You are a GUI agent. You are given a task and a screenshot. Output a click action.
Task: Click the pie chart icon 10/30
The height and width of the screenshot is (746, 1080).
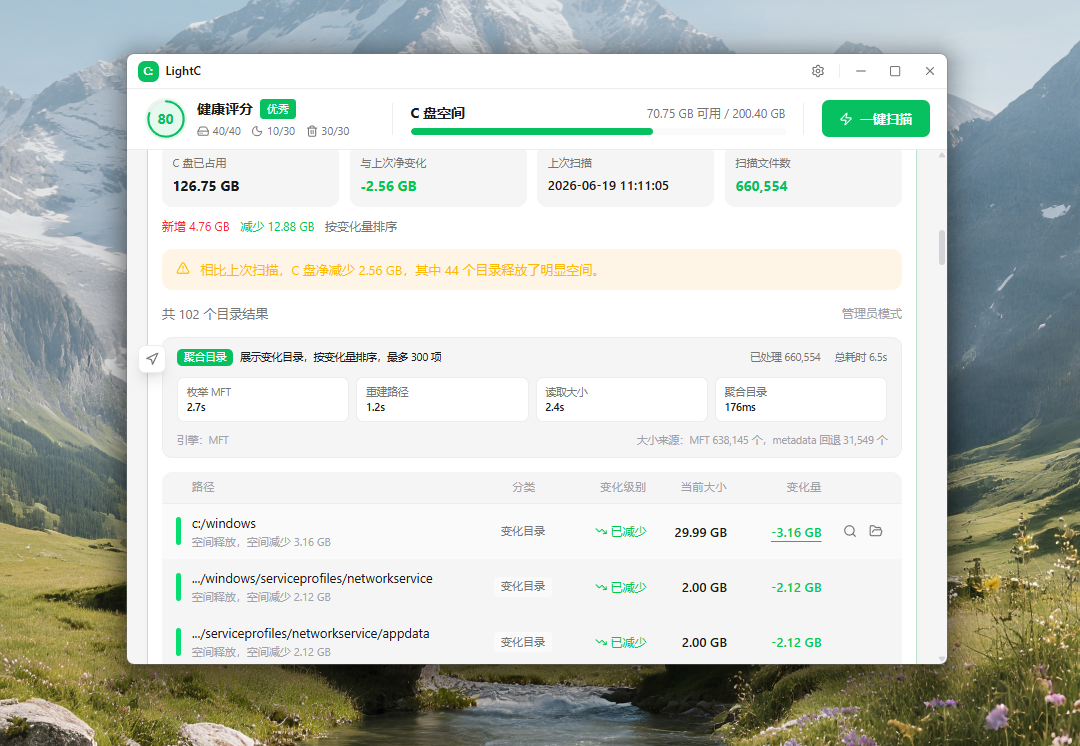click(x=257, y=131)
